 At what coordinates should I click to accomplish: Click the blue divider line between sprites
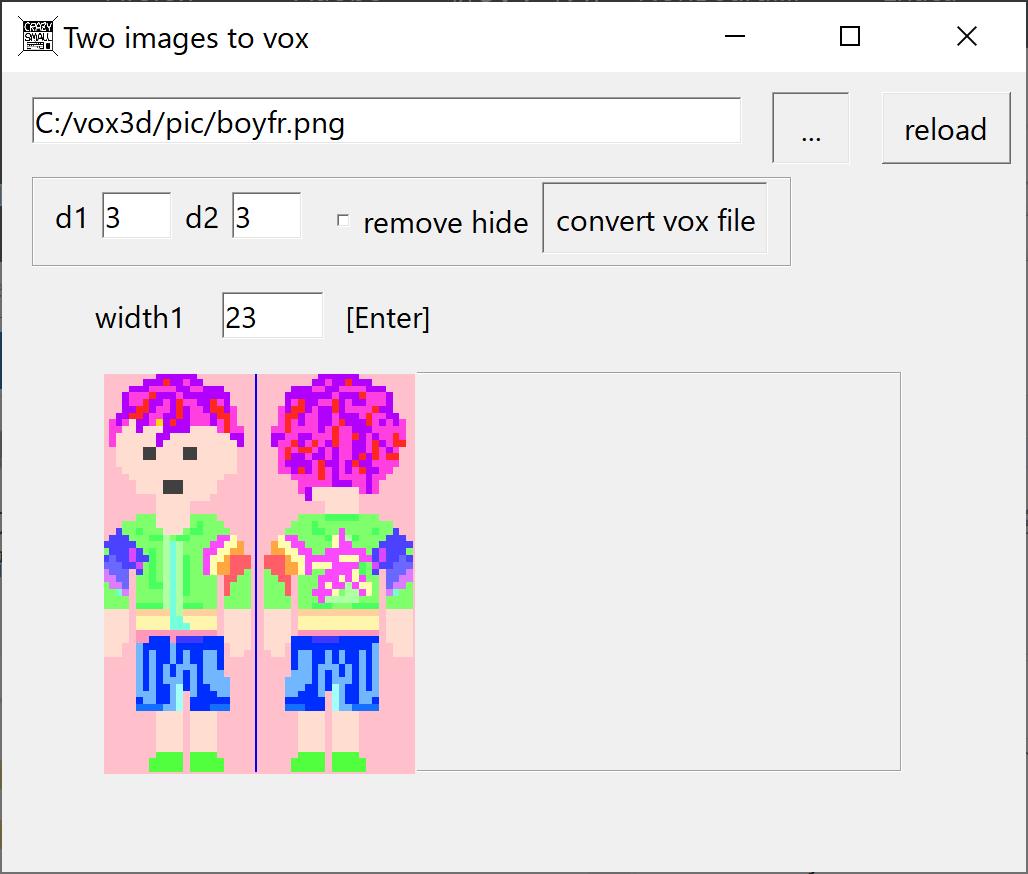point(256,572)
